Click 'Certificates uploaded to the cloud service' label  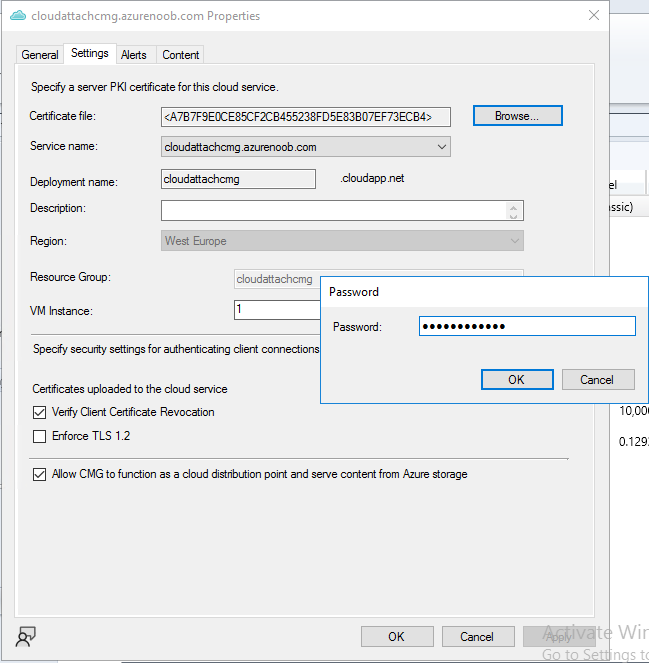pos(130,389)
